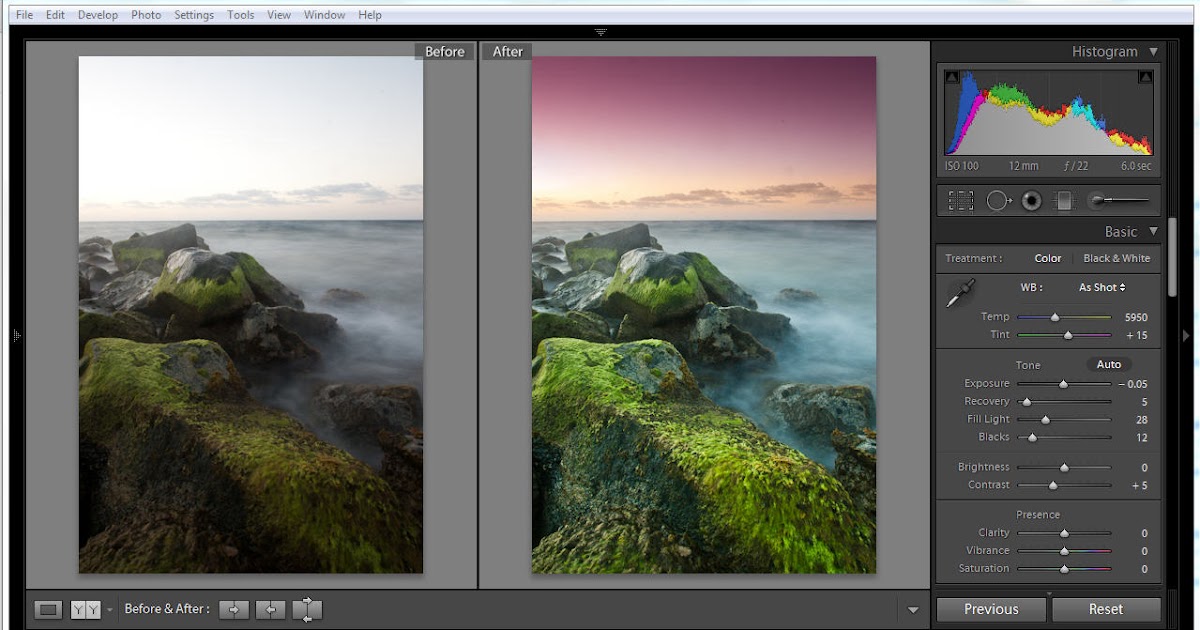Pick the White Balance eyedropper
Image resolution: width=1200 pixels, height=630 pixels.
point(961,293)
